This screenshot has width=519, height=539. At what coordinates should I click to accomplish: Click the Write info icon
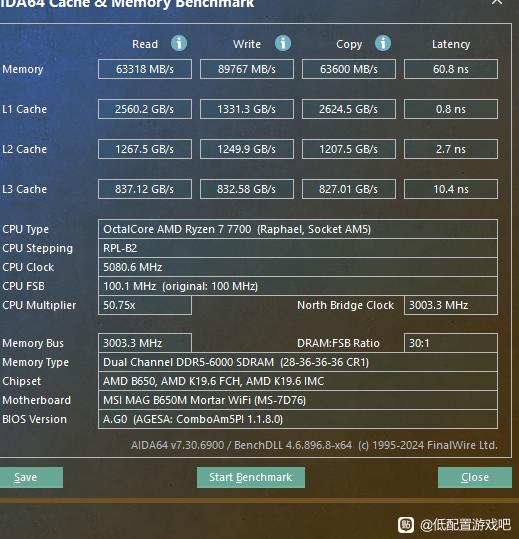coord(283,43)
